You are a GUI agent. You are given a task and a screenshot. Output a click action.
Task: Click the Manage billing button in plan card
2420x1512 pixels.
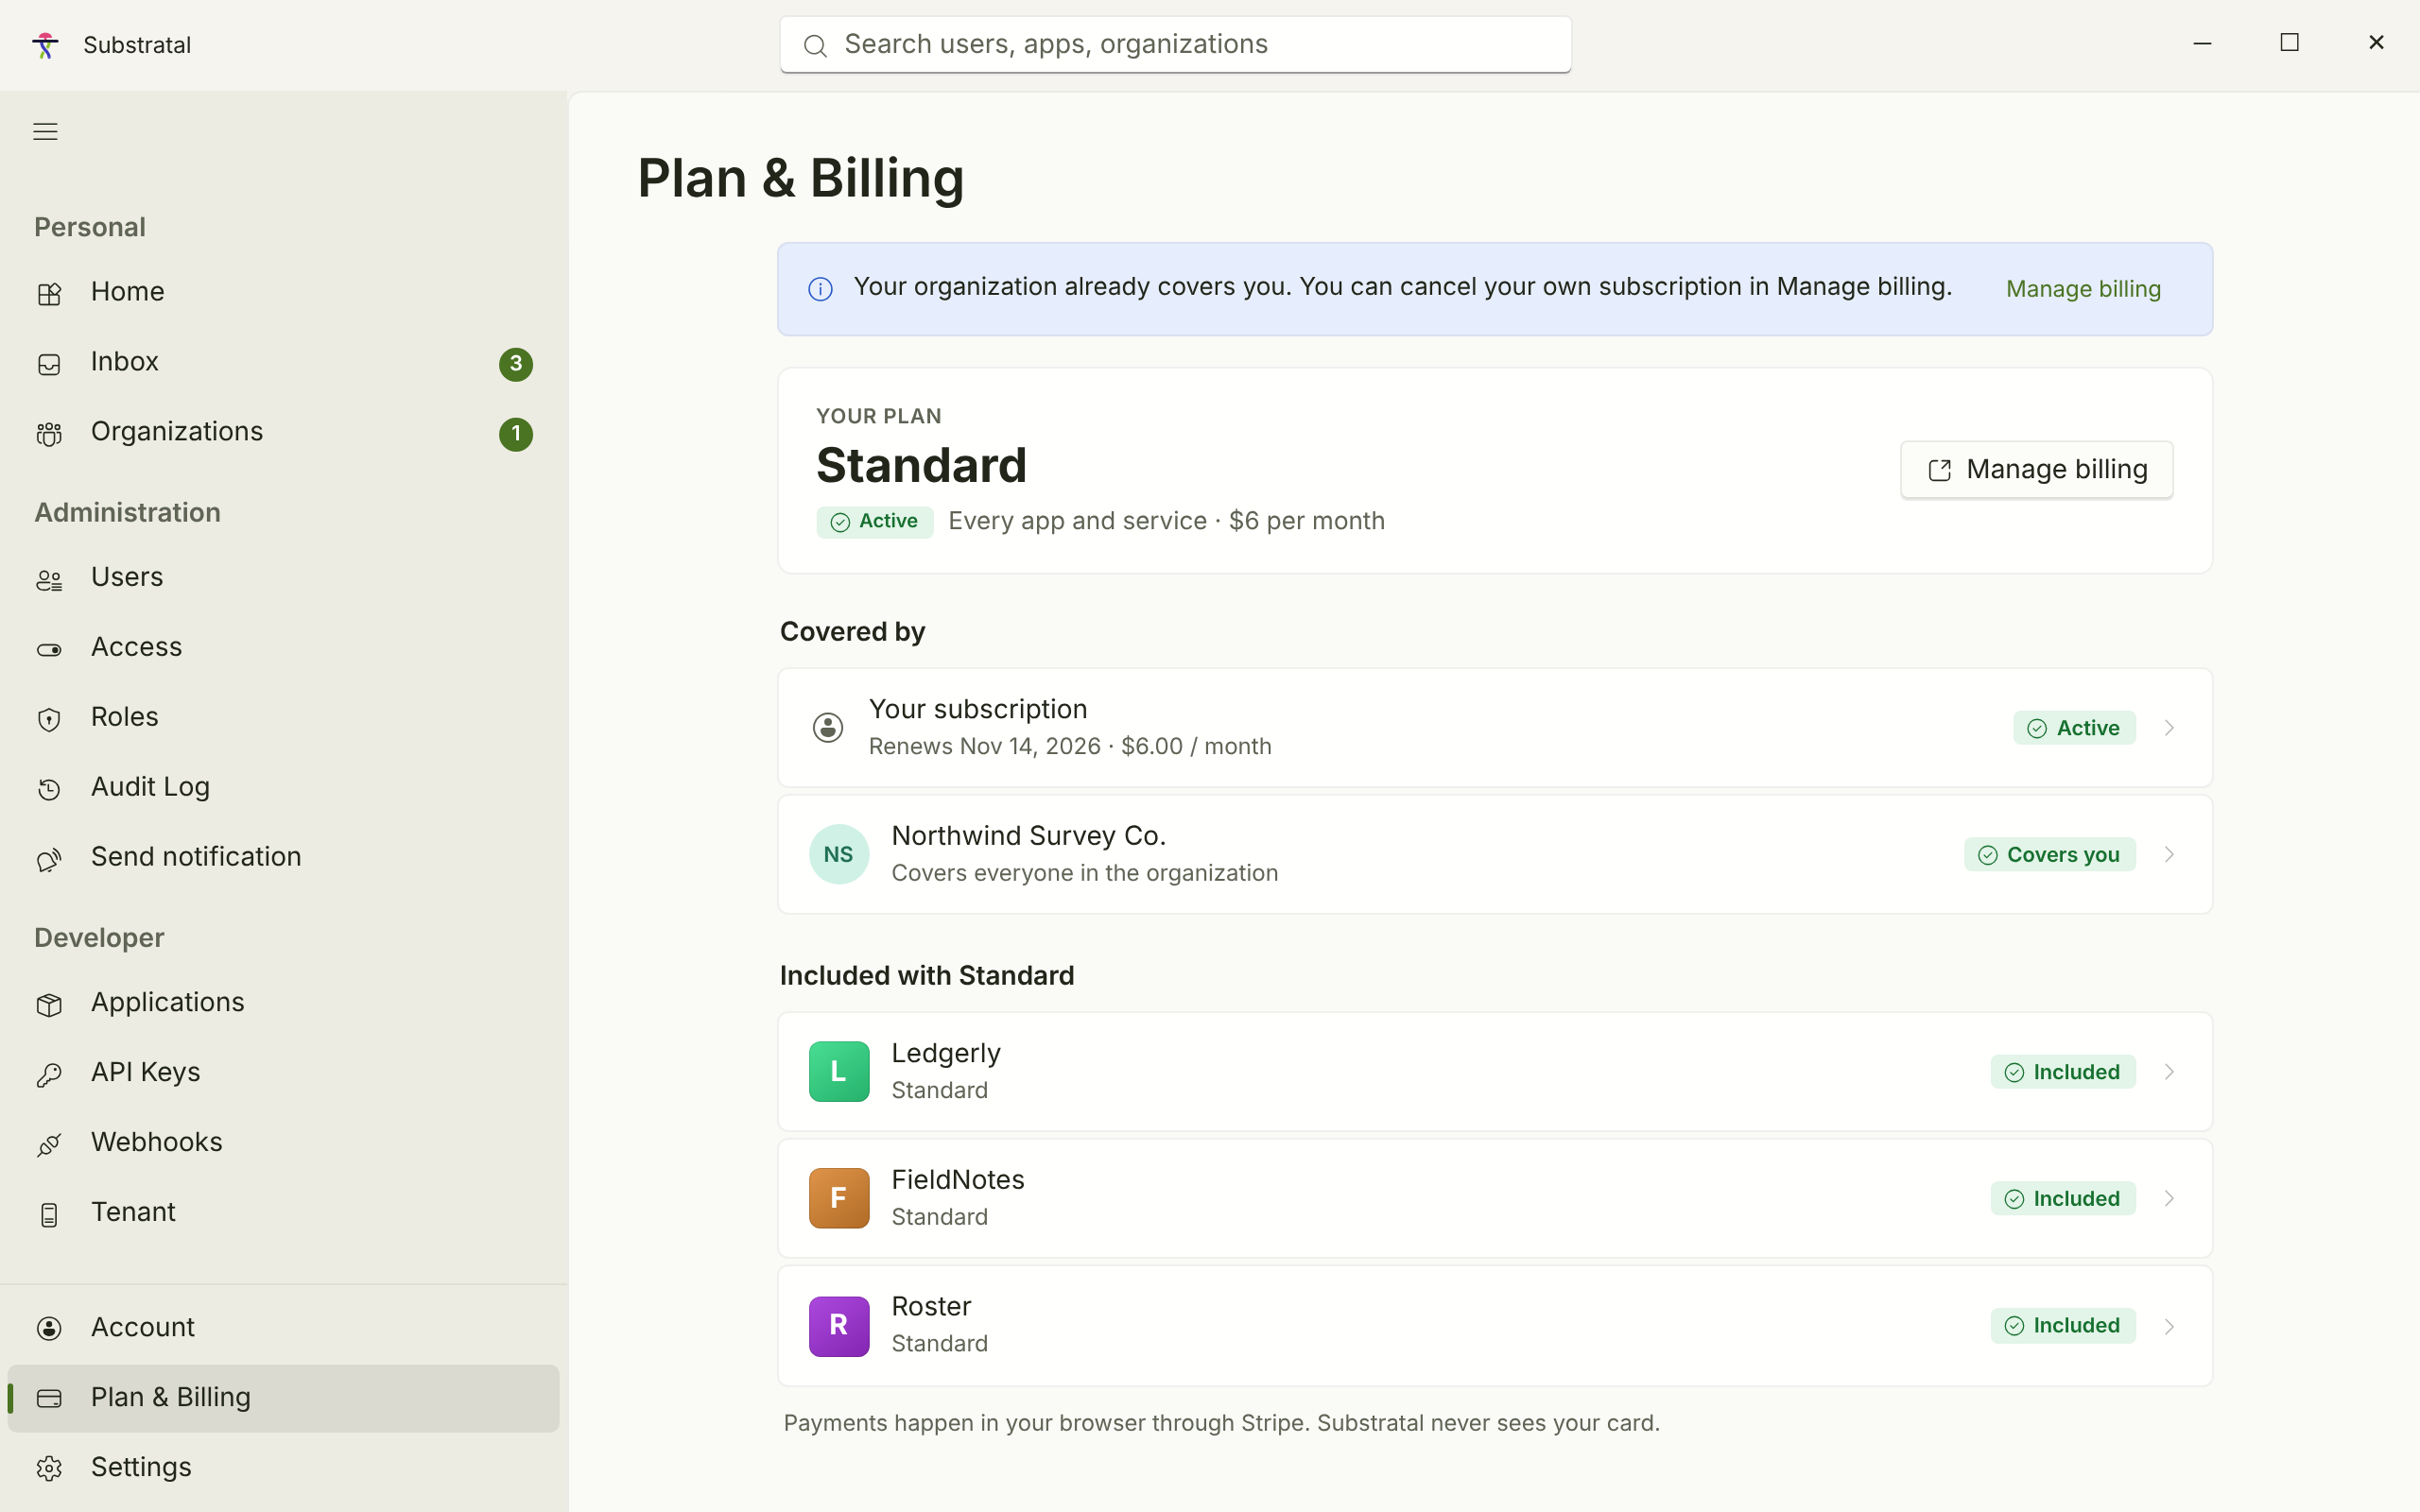coord(2036,469)
